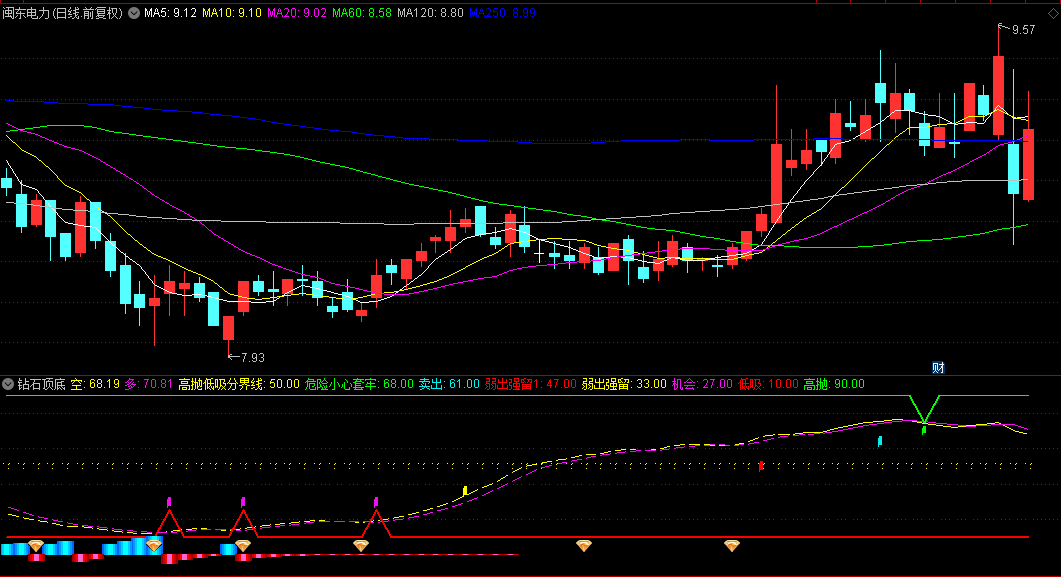Select the MA10: 9.10 label

231,13
